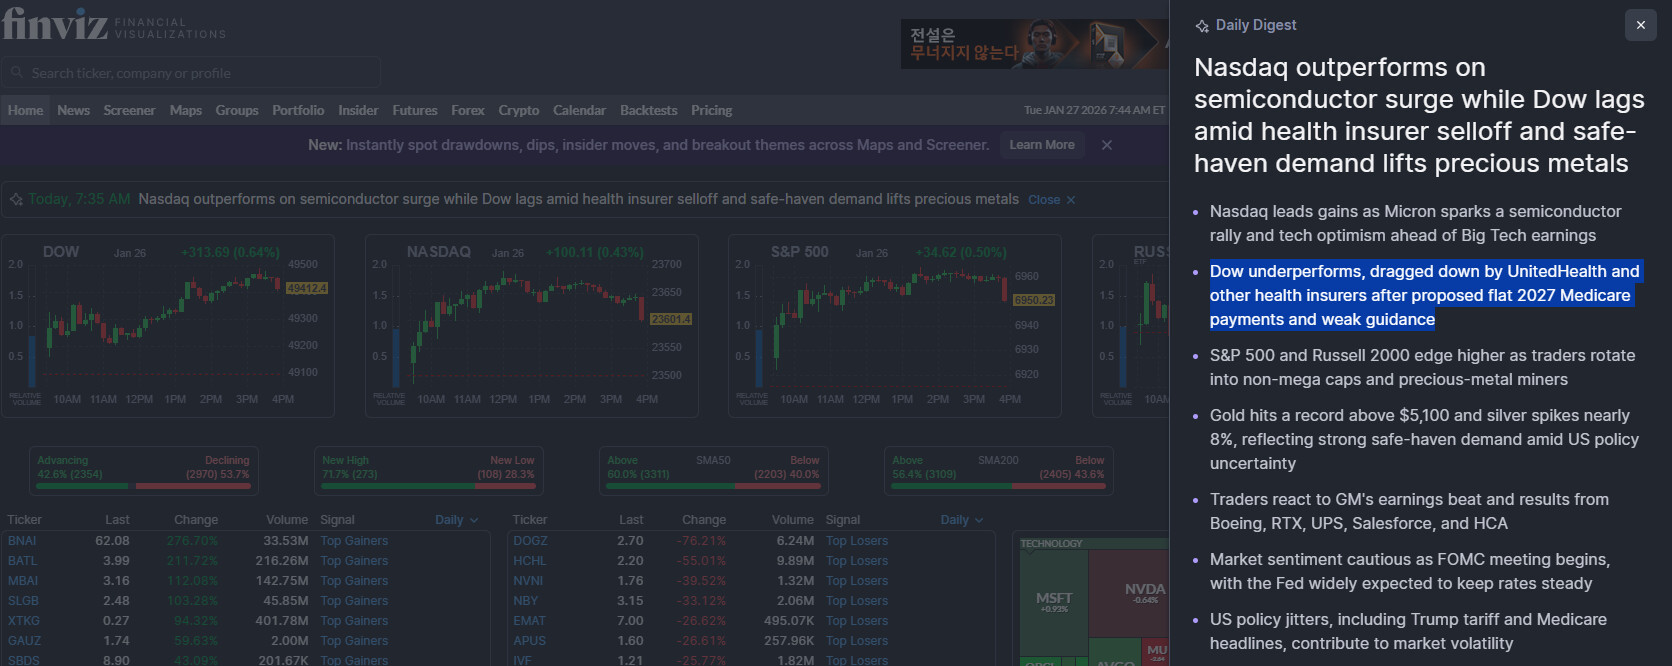
Task: Expand the Daily dropdown for gainers table
Action: coord(457,520)
